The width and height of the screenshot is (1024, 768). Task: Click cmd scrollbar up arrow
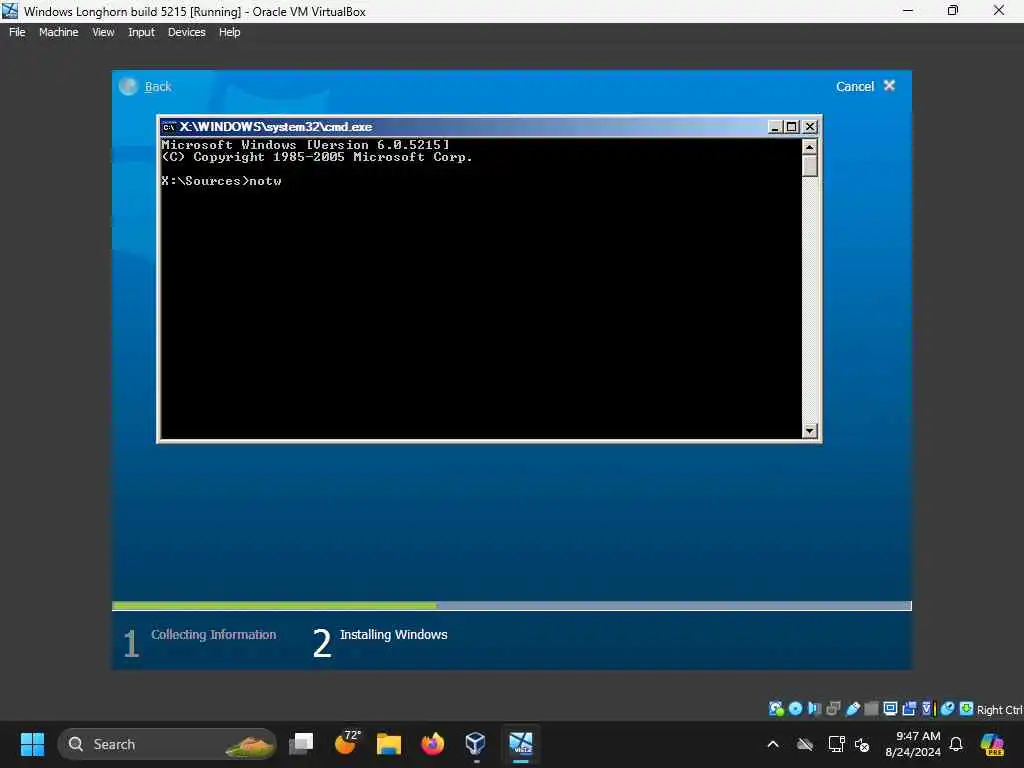coord(810,146)
